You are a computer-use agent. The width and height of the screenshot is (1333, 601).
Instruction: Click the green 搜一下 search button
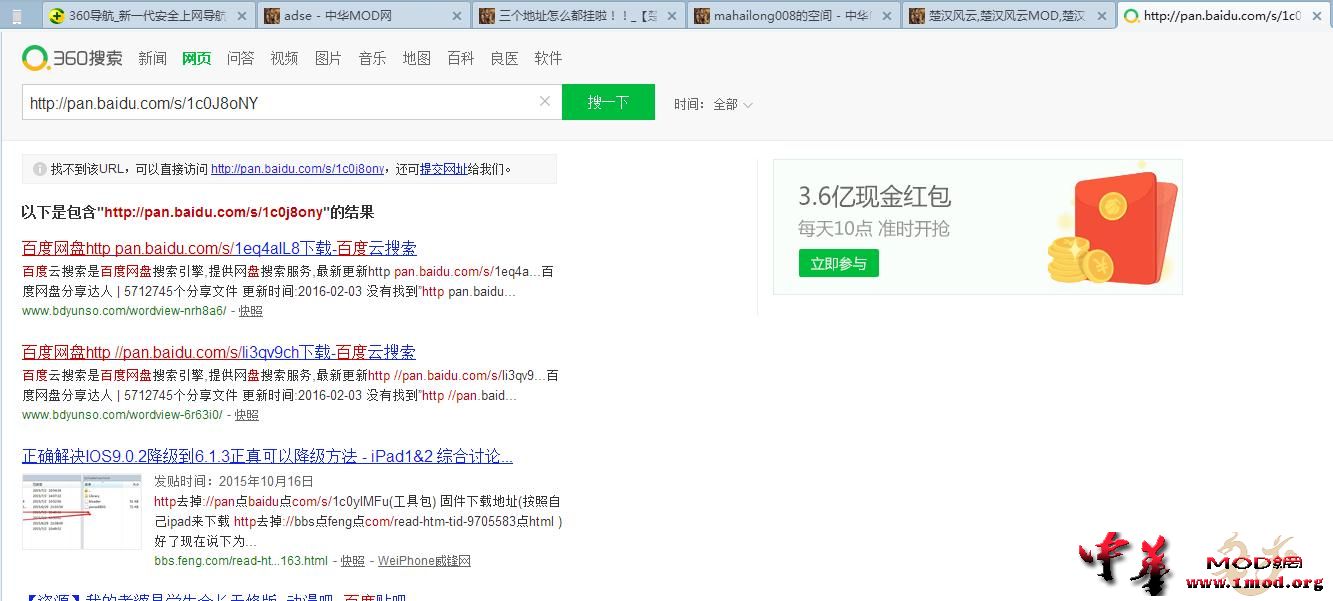coord(608,102)
